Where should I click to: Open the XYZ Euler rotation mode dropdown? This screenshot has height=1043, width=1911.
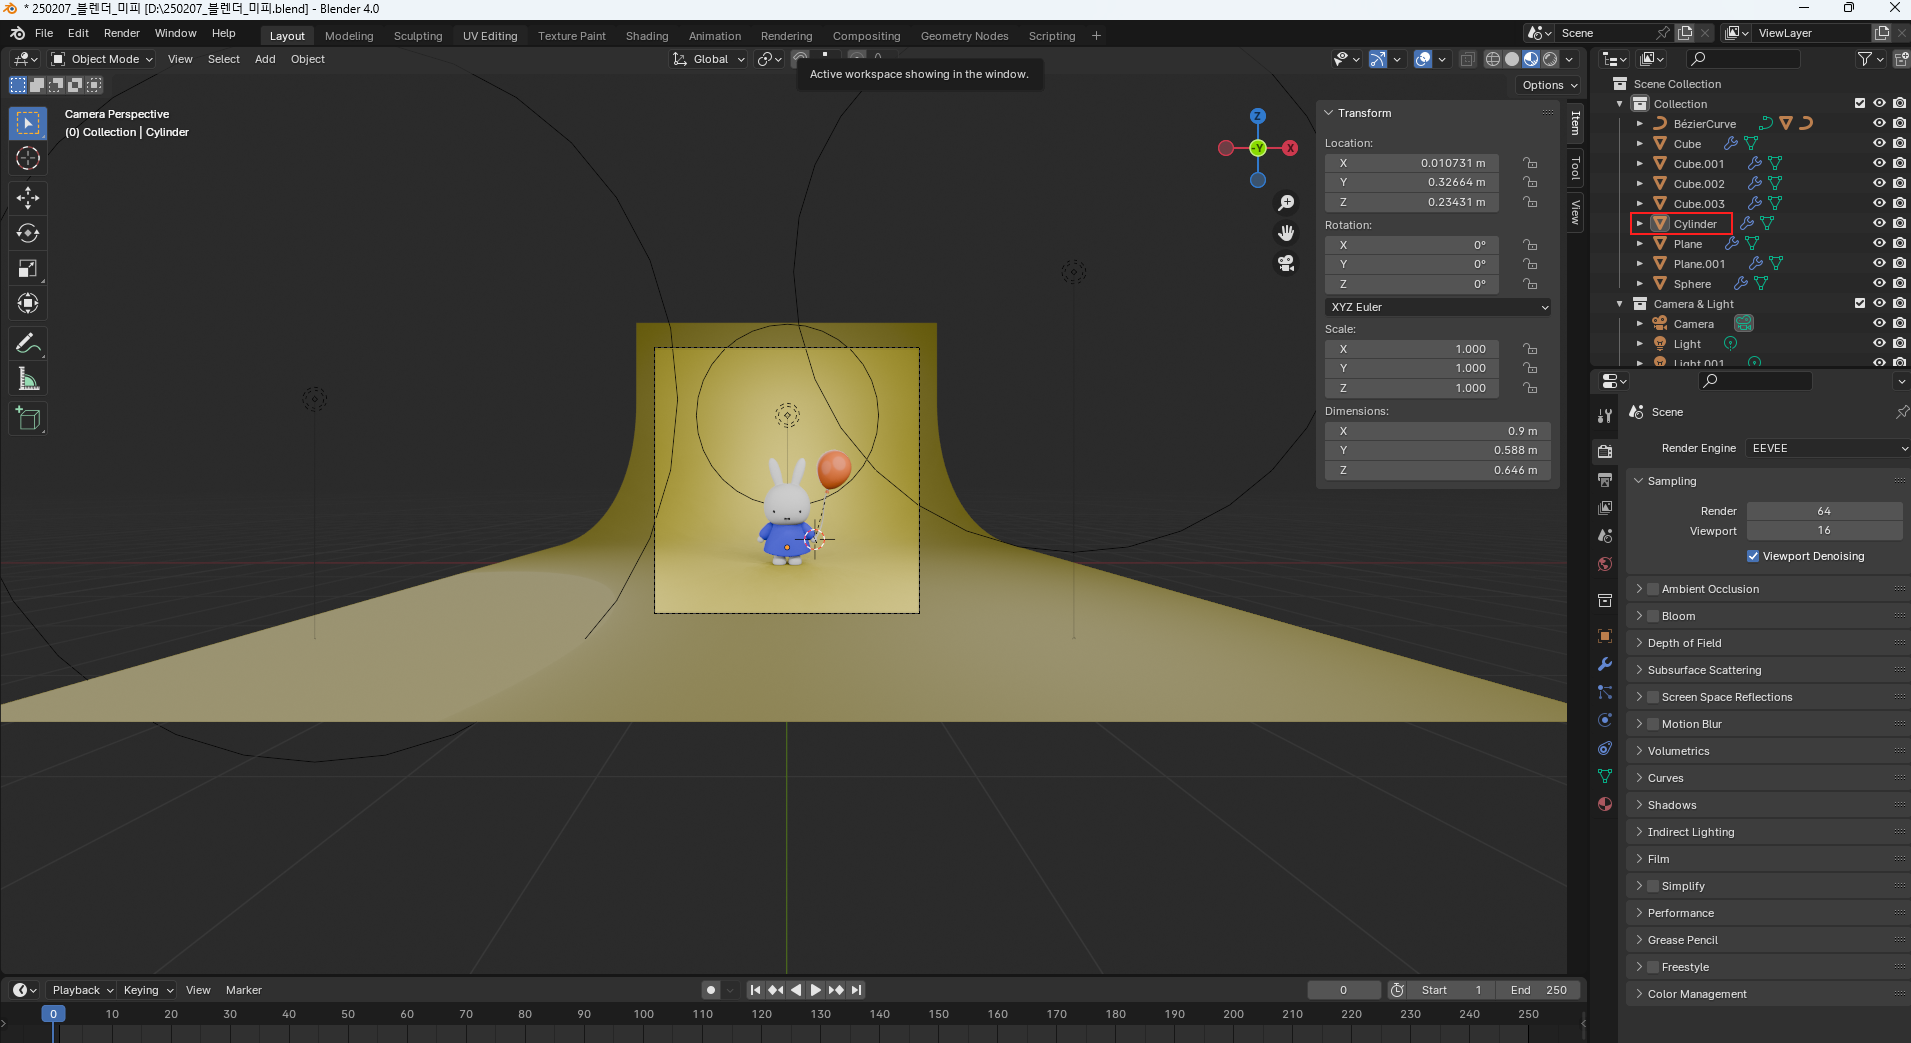(1438, 307)
